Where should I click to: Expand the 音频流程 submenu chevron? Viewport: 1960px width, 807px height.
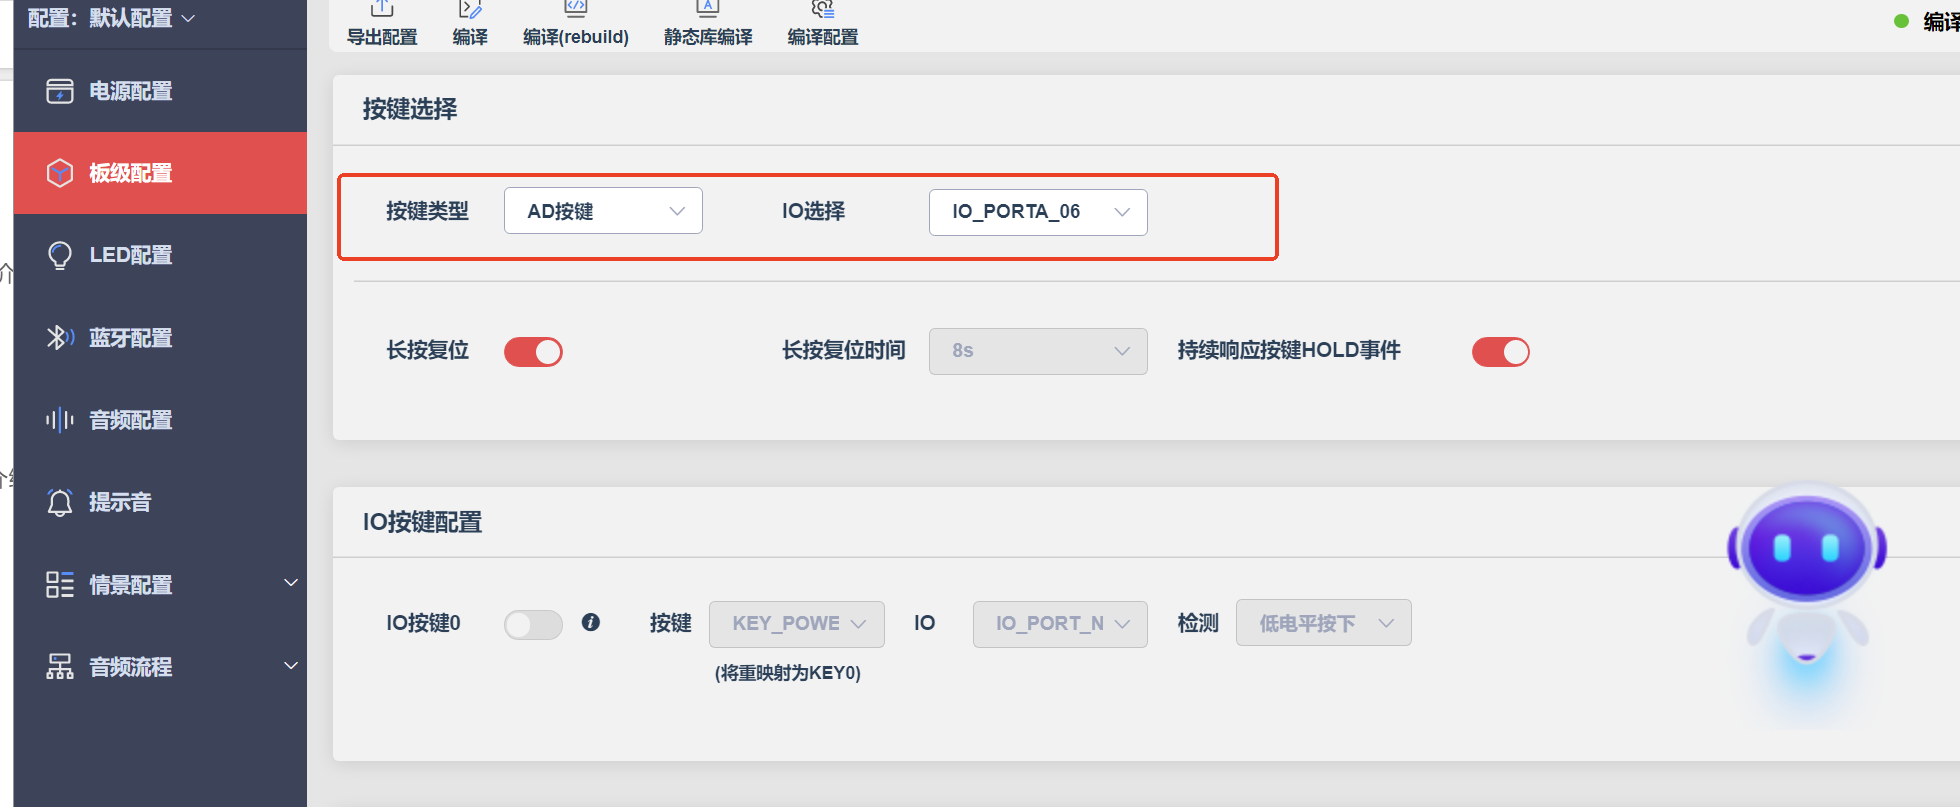click(x=291, y=666)
